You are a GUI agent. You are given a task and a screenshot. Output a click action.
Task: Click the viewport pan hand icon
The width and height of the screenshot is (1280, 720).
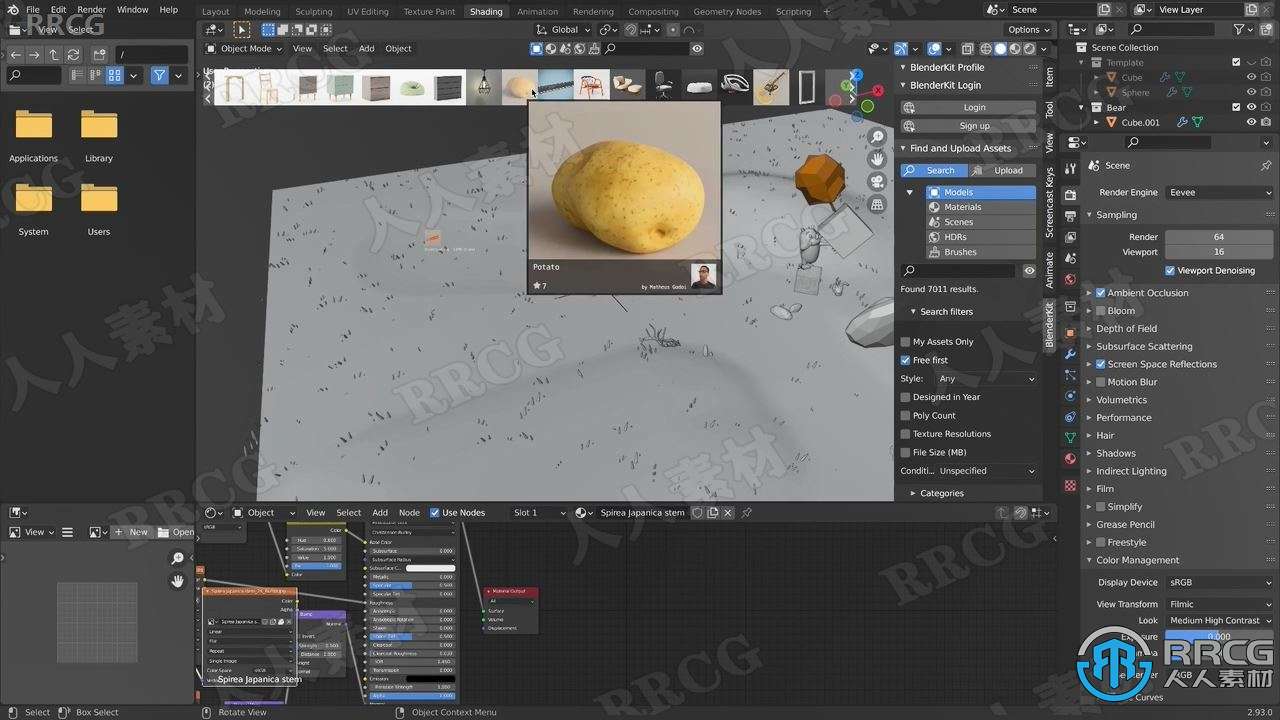877,159
